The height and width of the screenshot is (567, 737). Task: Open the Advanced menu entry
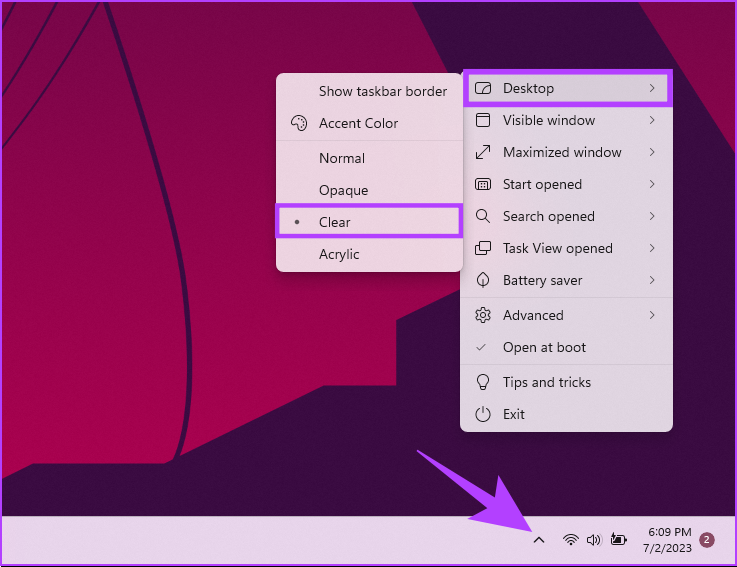(x=566, y=315)
